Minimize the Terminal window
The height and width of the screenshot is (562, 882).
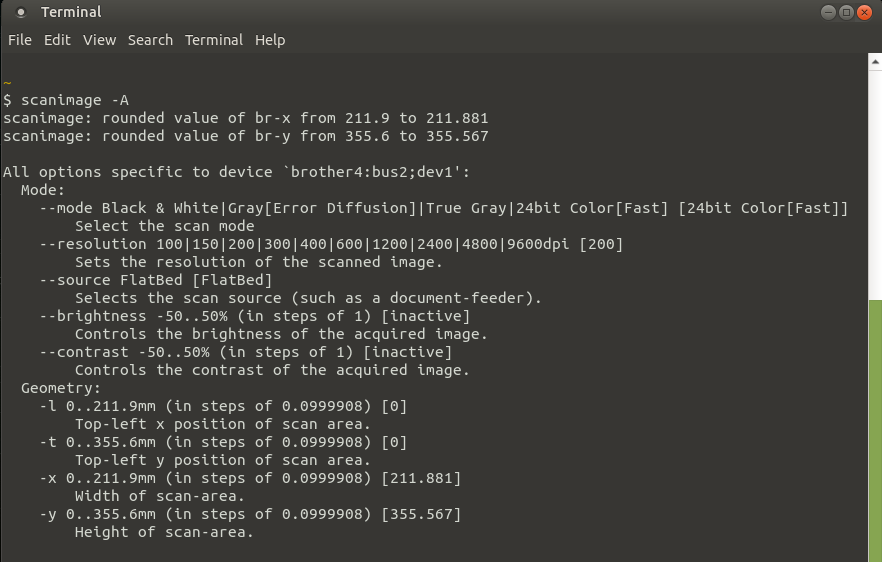(828, 12)
